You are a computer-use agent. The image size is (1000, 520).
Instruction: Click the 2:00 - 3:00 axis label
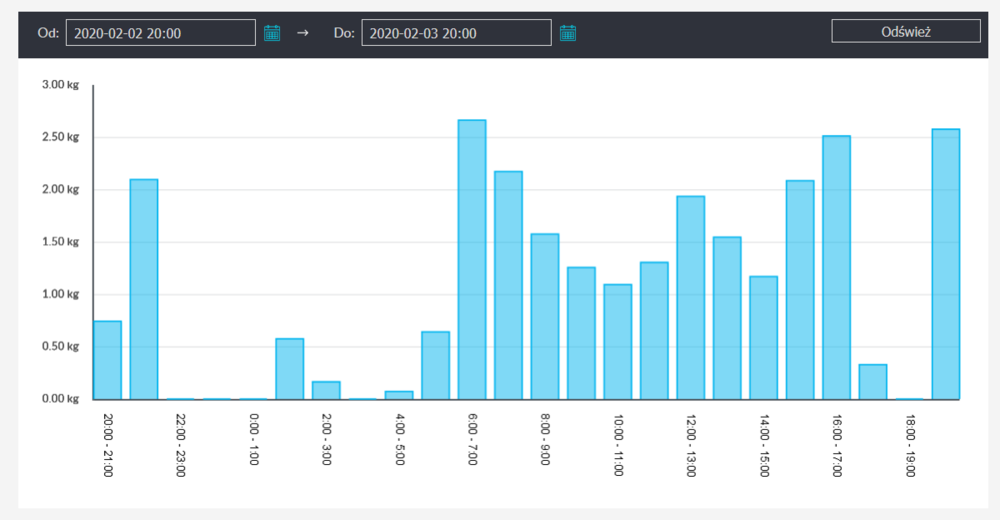point(327,440)
